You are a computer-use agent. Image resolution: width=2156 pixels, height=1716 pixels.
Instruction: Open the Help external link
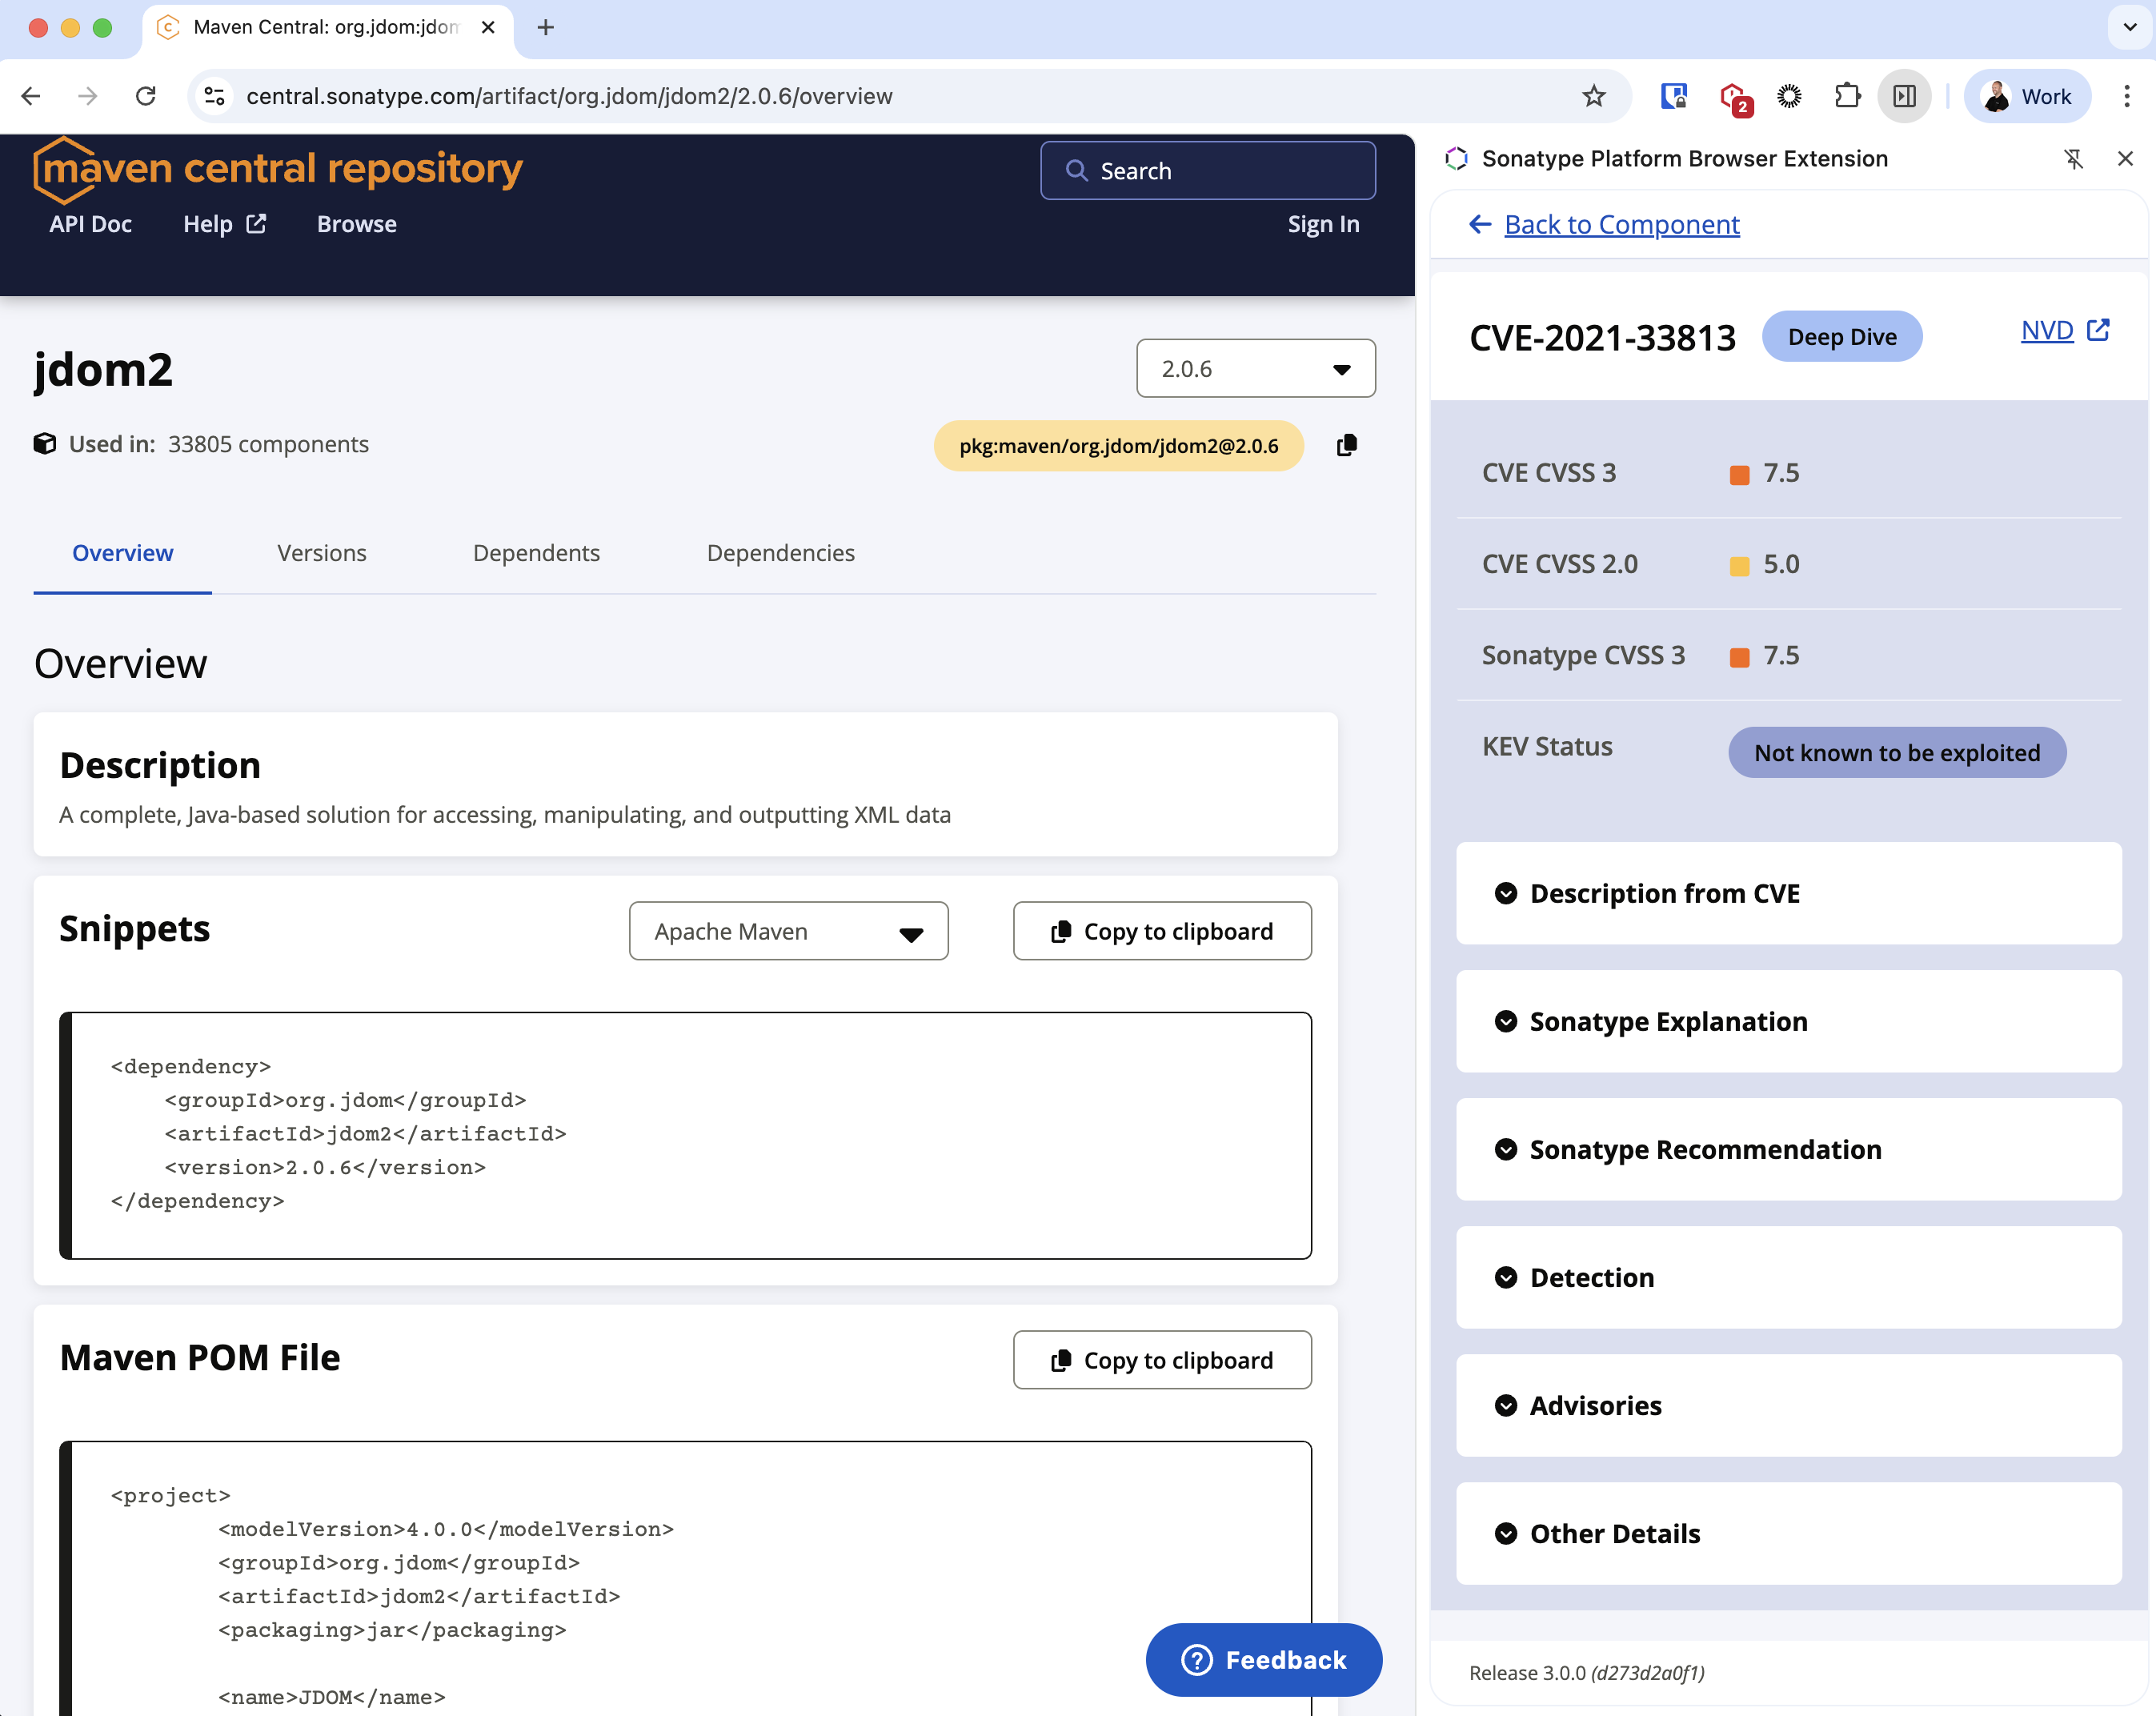click(224, 224)
